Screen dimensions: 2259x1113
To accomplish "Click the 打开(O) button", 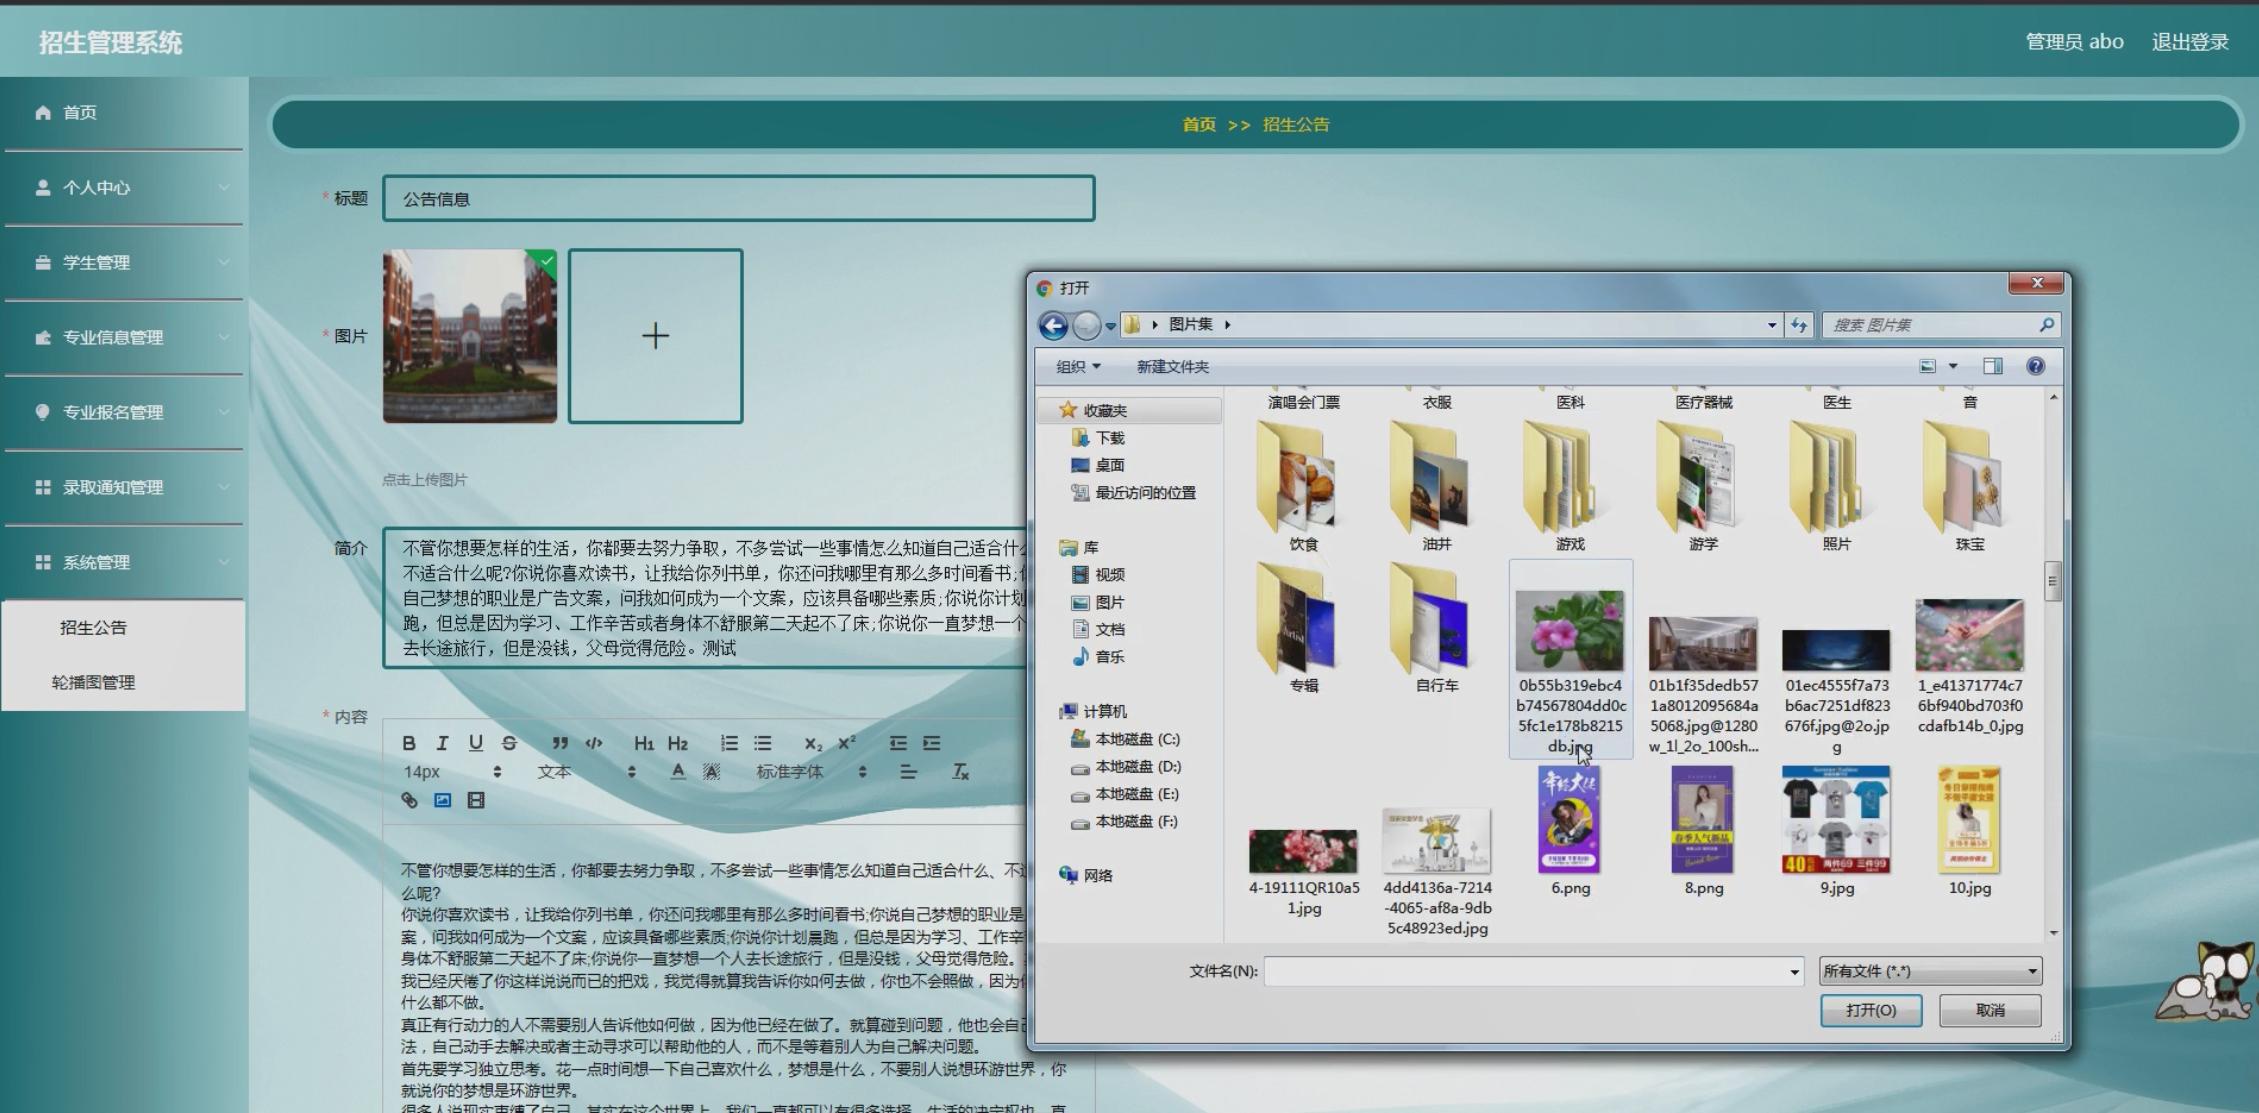I will [1870, 1010].
